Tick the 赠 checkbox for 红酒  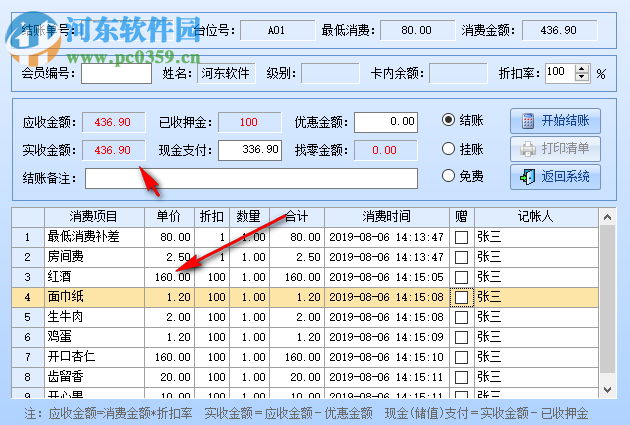pyautogui.click(x=461, y=277)
